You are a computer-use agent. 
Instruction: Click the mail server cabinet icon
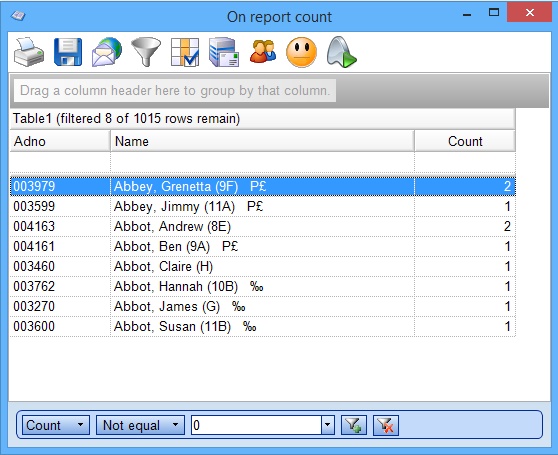tap(224, 52)
